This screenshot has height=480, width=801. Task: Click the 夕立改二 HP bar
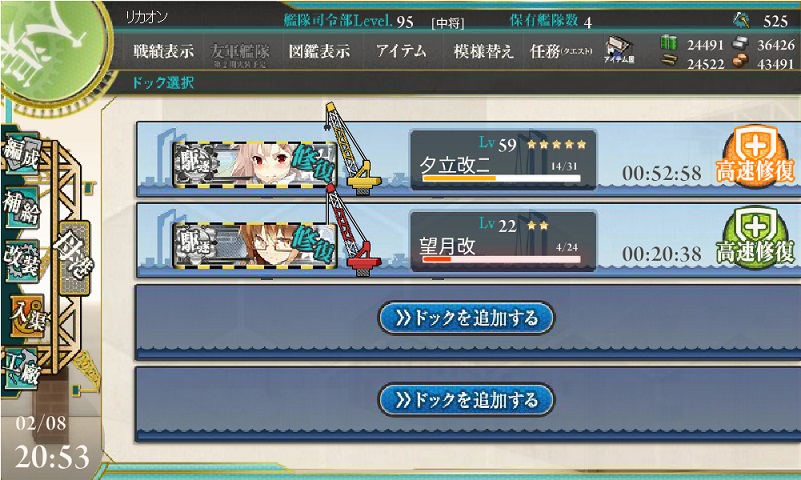point(502,178)
